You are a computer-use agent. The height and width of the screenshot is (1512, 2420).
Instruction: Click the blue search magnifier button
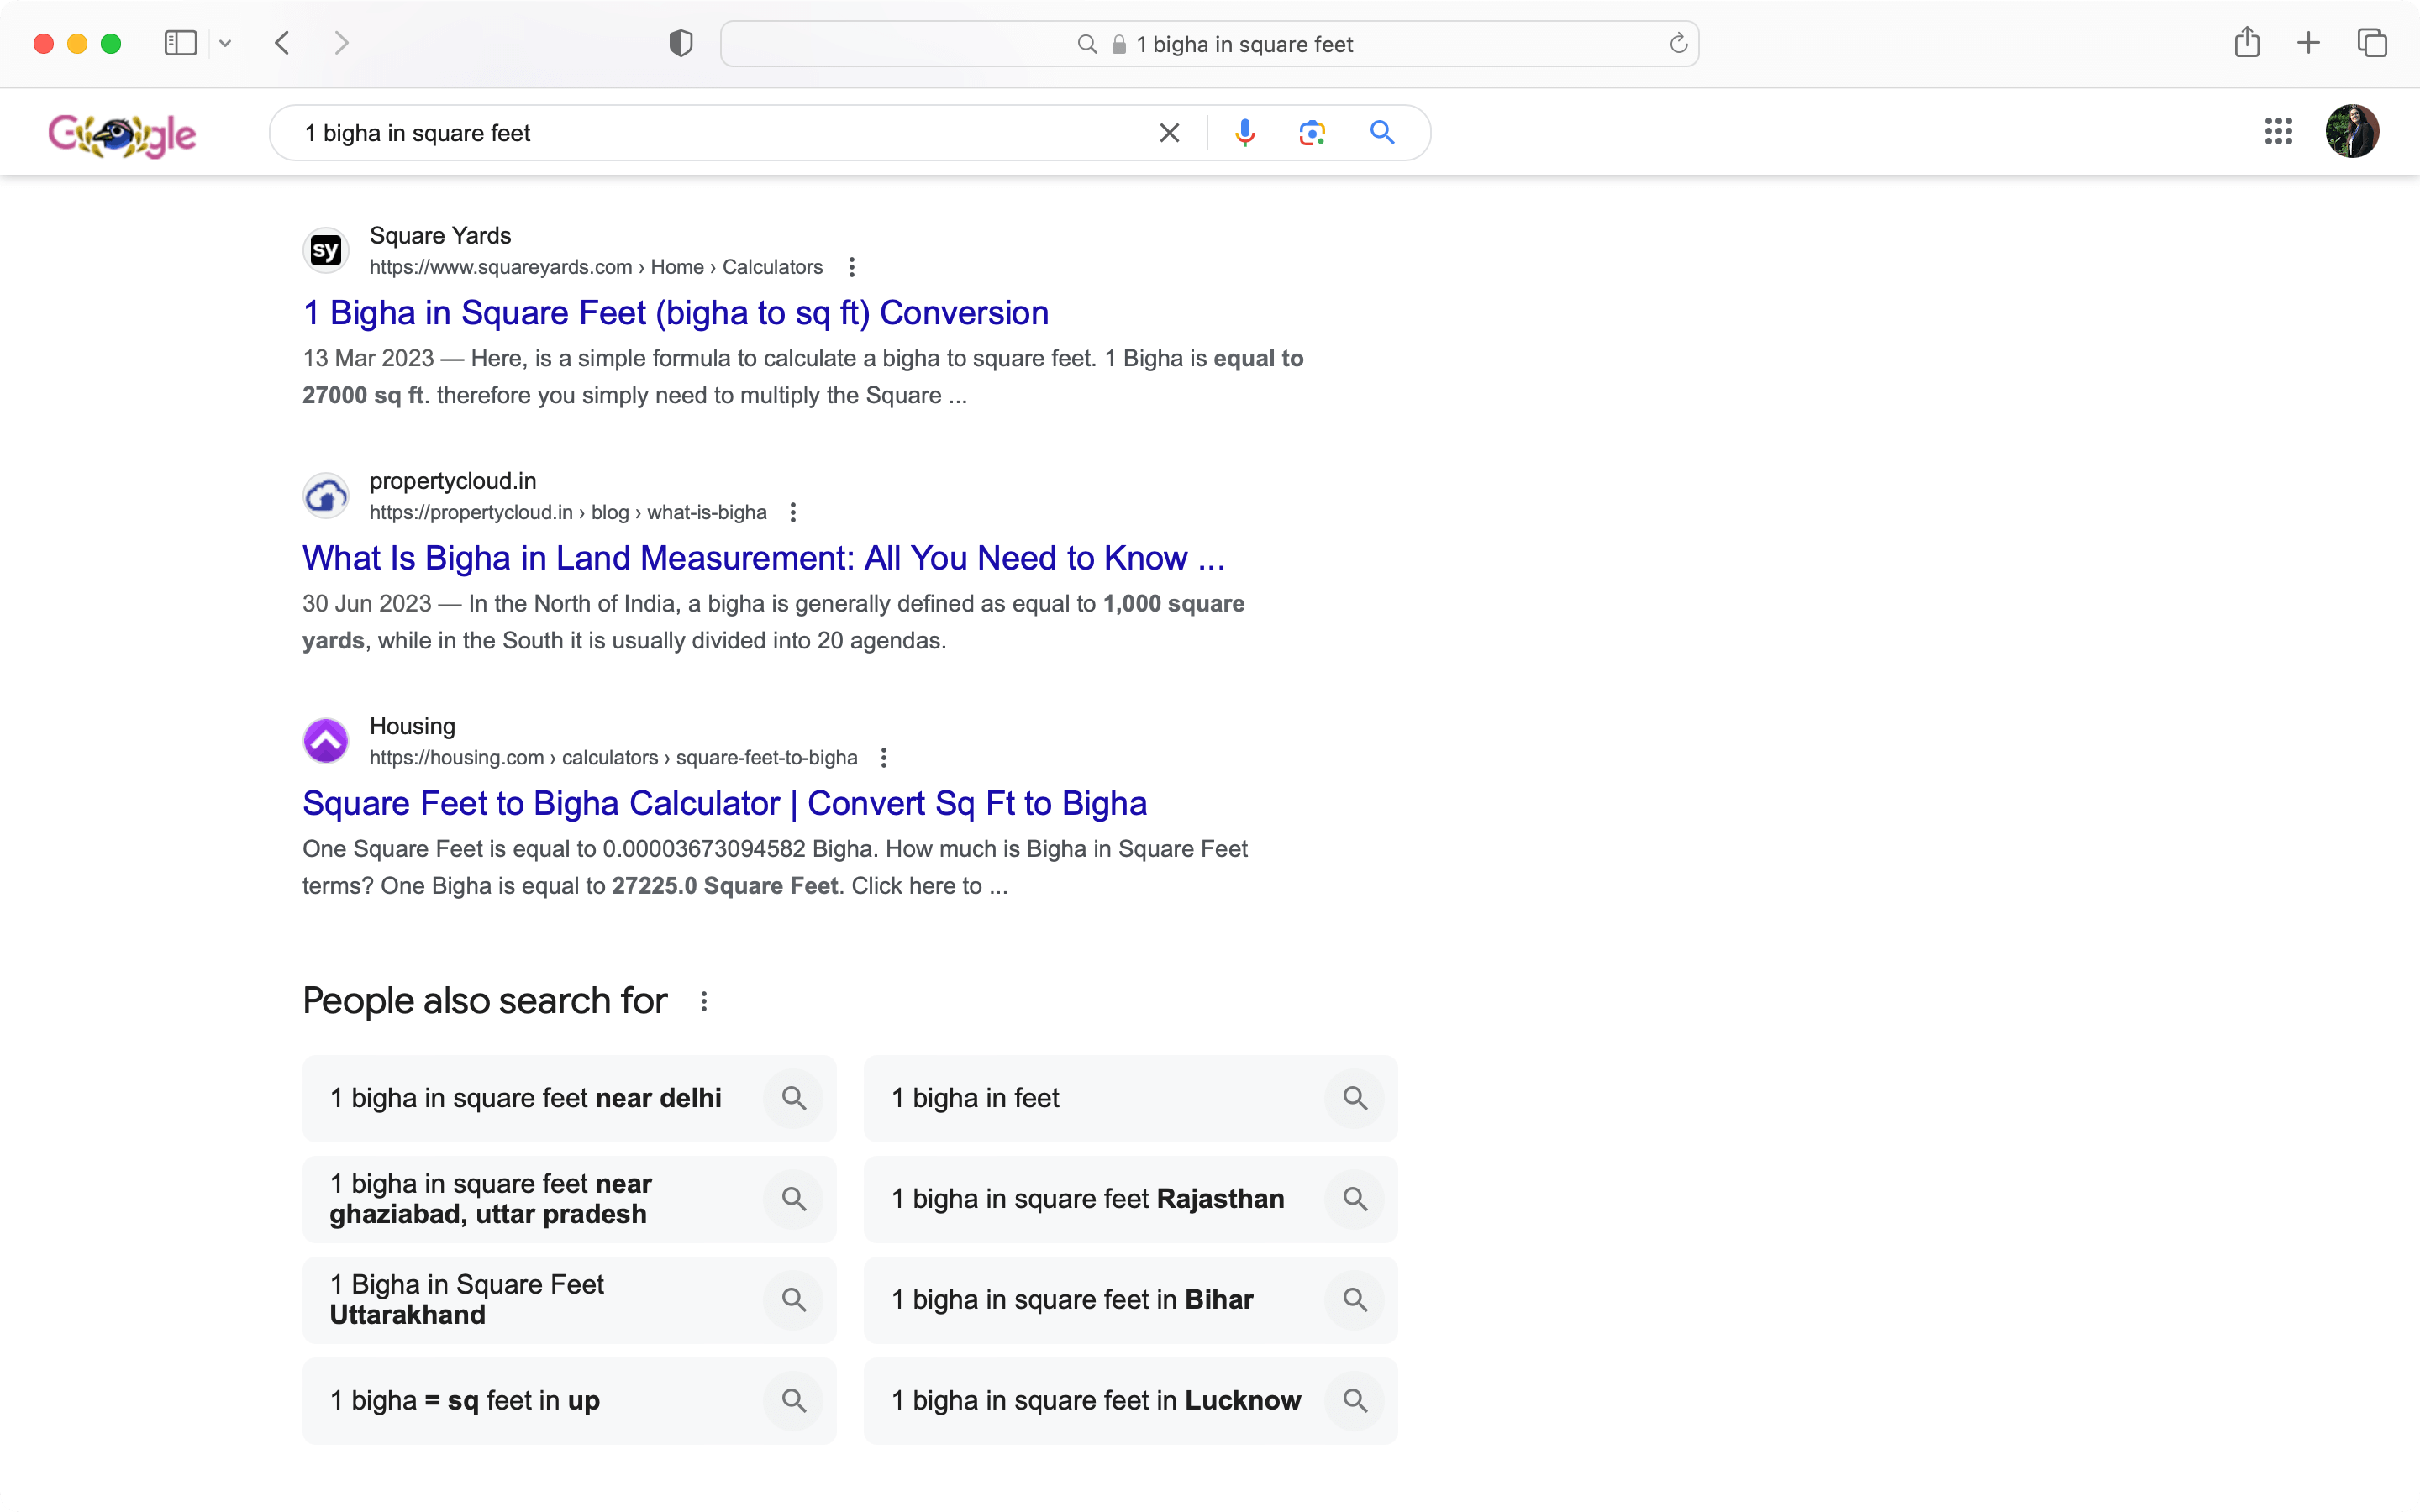point(1382,132)
